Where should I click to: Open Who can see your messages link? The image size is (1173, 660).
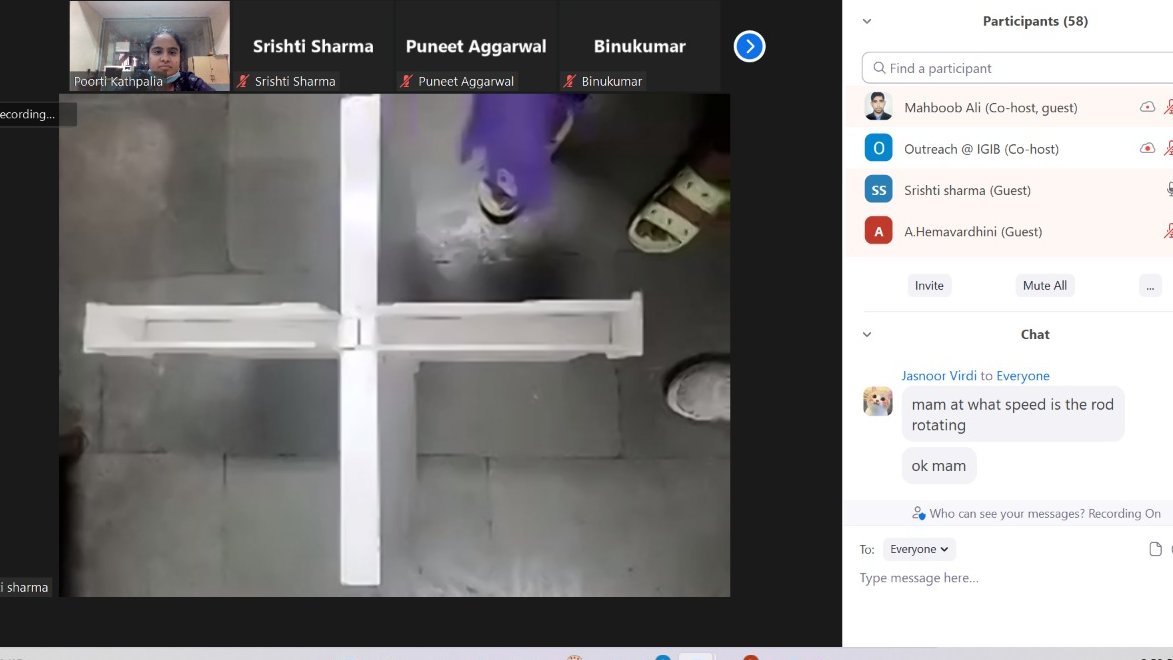point(1036,513)
